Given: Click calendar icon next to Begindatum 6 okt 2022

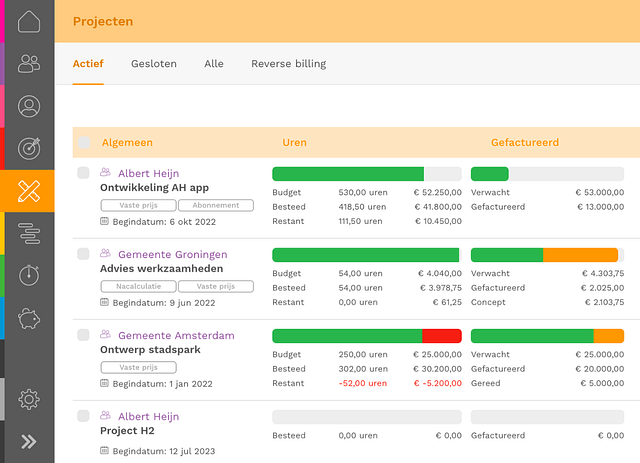Looking at the screenshot, I should (x=104, y=221).
